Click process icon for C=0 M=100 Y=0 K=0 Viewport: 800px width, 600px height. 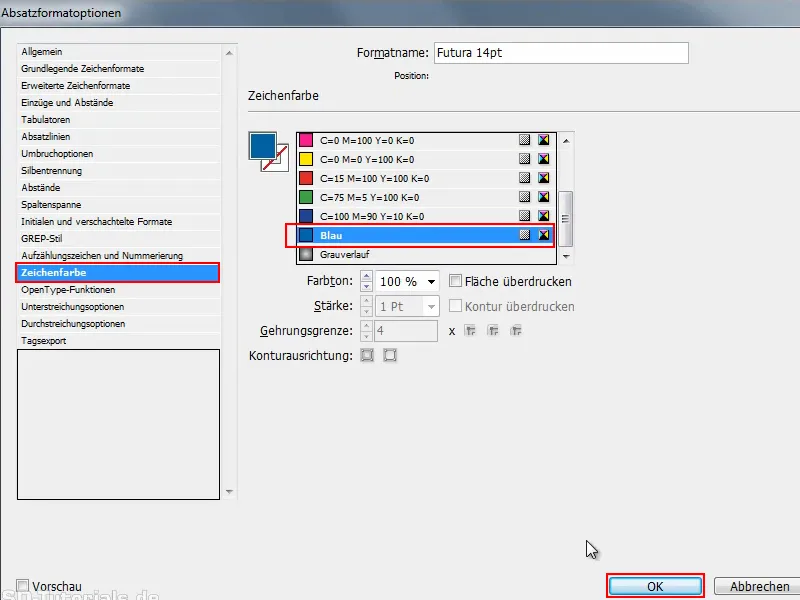(x=524, y=140)
